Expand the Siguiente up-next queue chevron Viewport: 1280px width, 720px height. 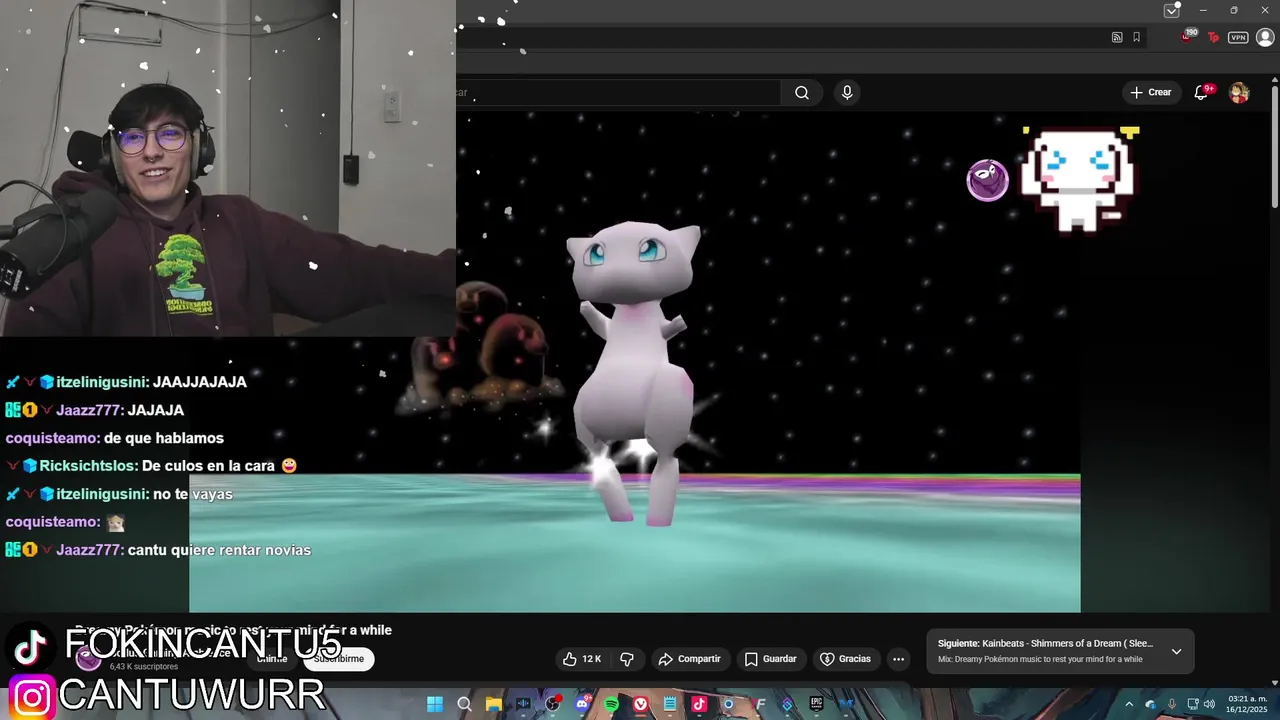coord(1176,651)
